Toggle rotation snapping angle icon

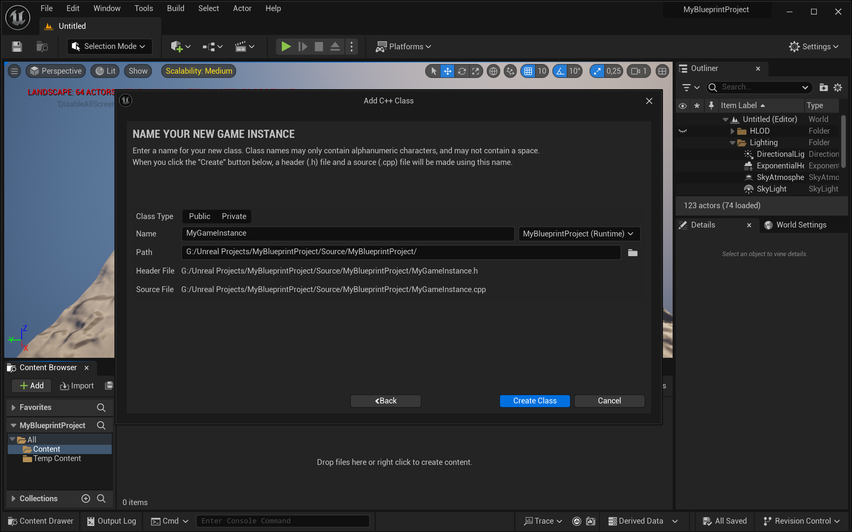(x=560, y=71)
